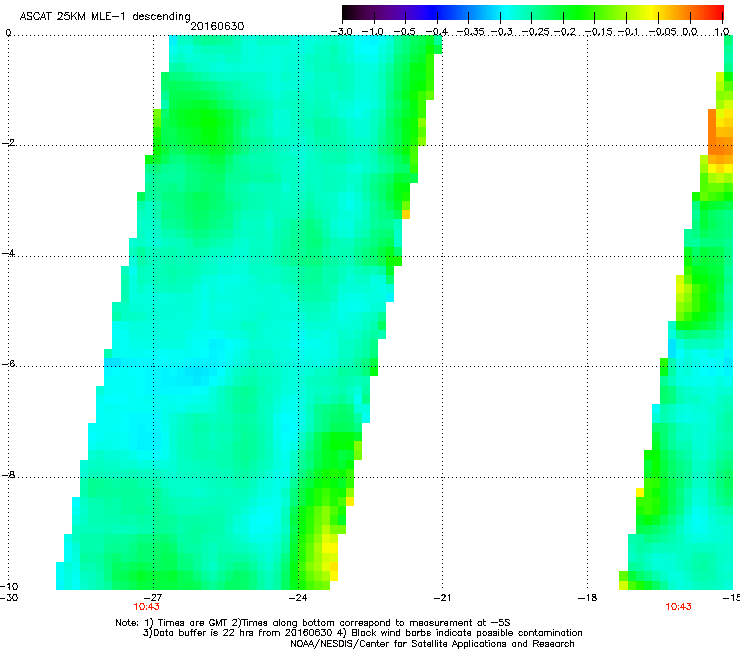Click the 'ASCAT 25KM MLE-1 descending' title
740x650 pixels.
pyautogui.click(x=105, y=17)
